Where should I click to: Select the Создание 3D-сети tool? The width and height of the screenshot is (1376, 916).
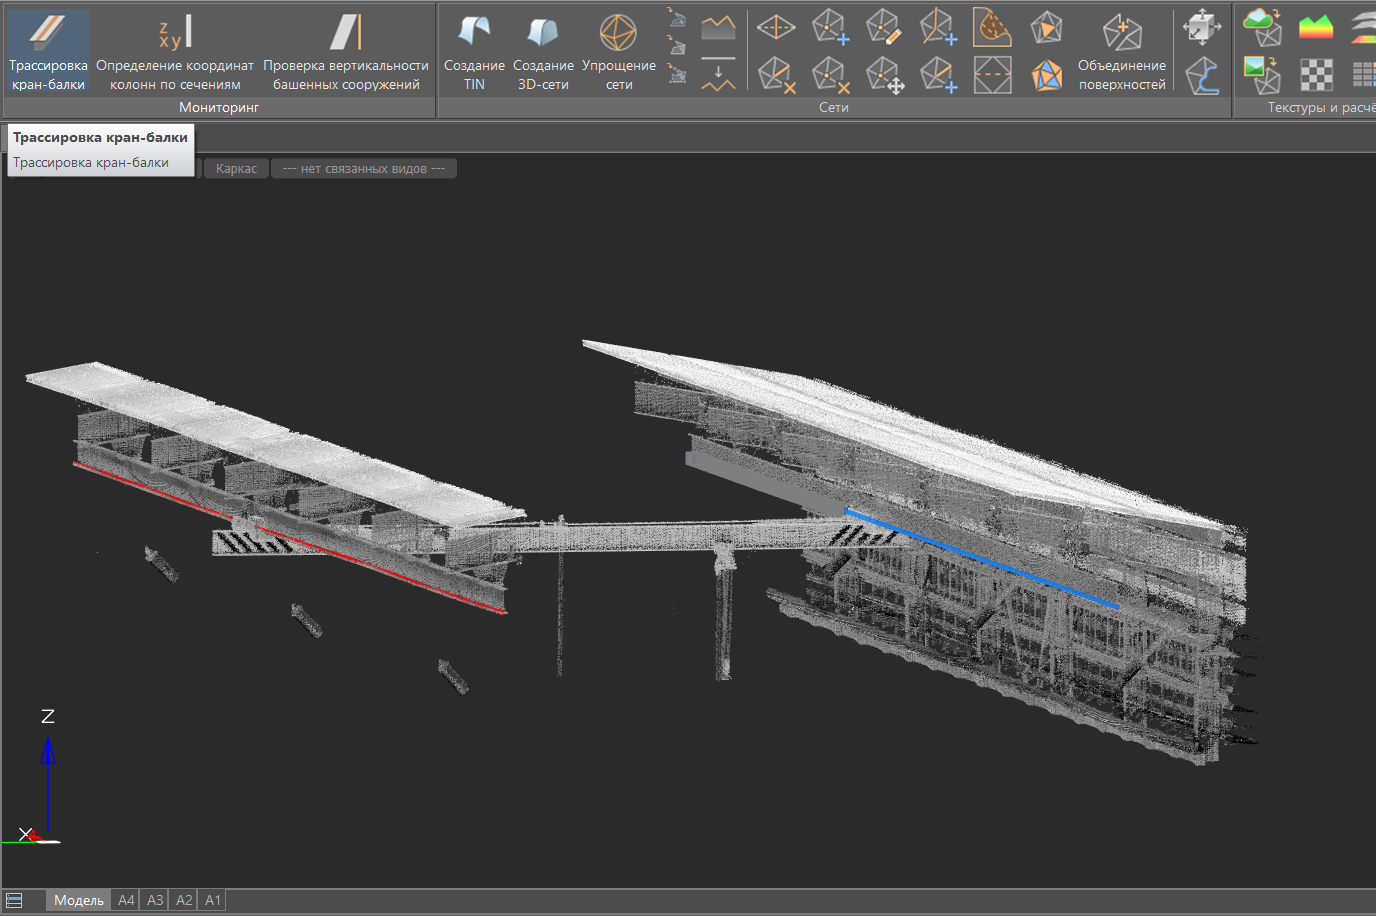(543, 52)
